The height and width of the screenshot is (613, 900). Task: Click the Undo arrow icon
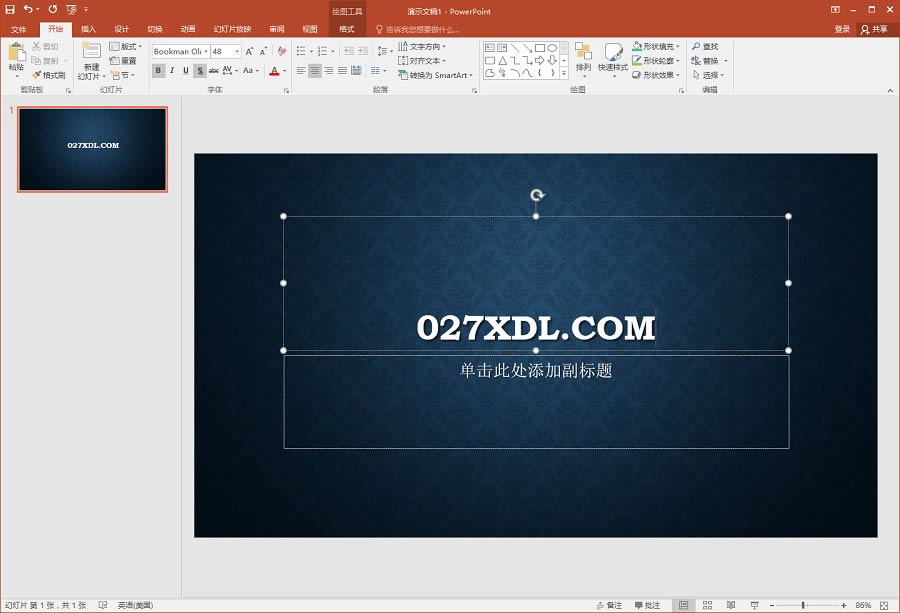(28, 9)
